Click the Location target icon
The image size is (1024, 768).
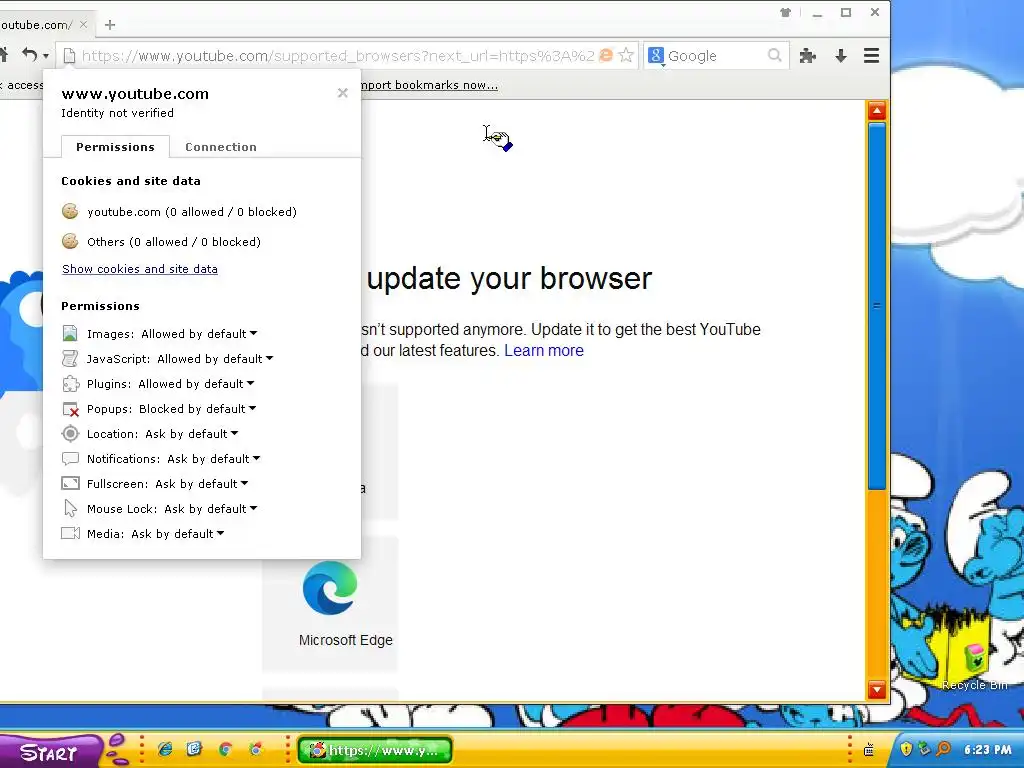[70, 434]
